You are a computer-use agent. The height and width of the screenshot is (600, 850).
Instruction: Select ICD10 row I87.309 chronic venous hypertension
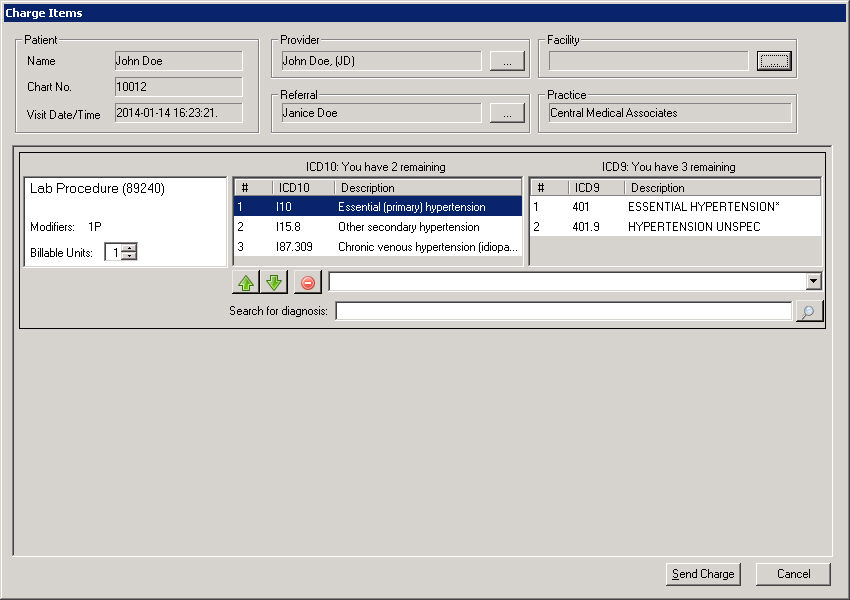coord(378,247)
